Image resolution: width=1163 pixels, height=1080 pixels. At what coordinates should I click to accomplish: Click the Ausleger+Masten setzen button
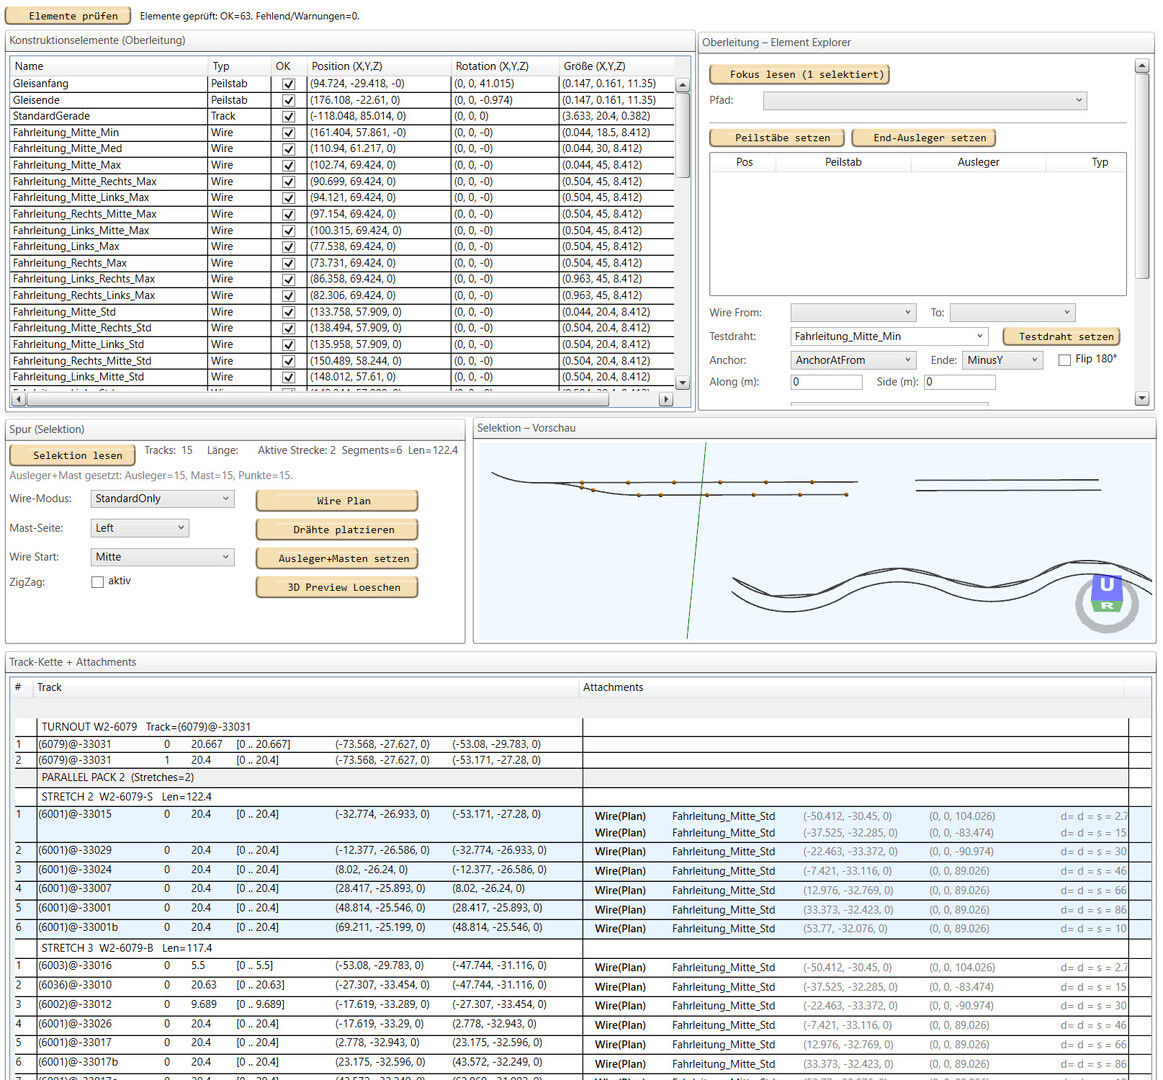337,559
